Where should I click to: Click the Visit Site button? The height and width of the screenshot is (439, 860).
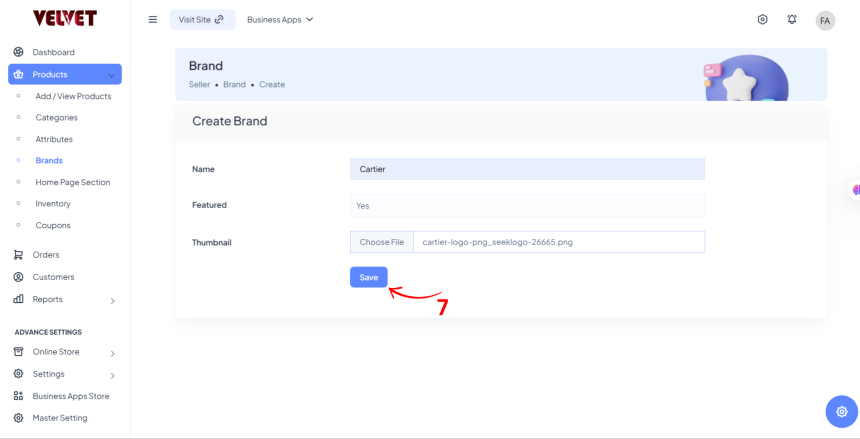(202, 19)
